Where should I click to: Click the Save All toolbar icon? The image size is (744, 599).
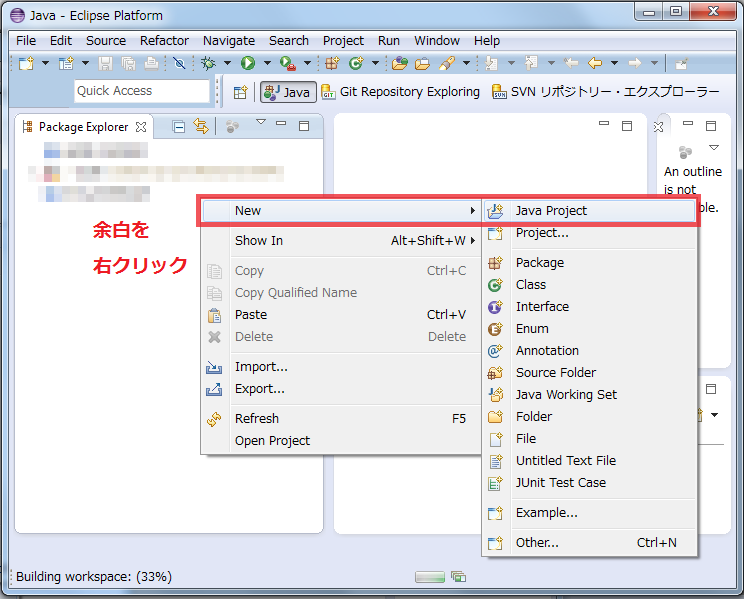128,63
